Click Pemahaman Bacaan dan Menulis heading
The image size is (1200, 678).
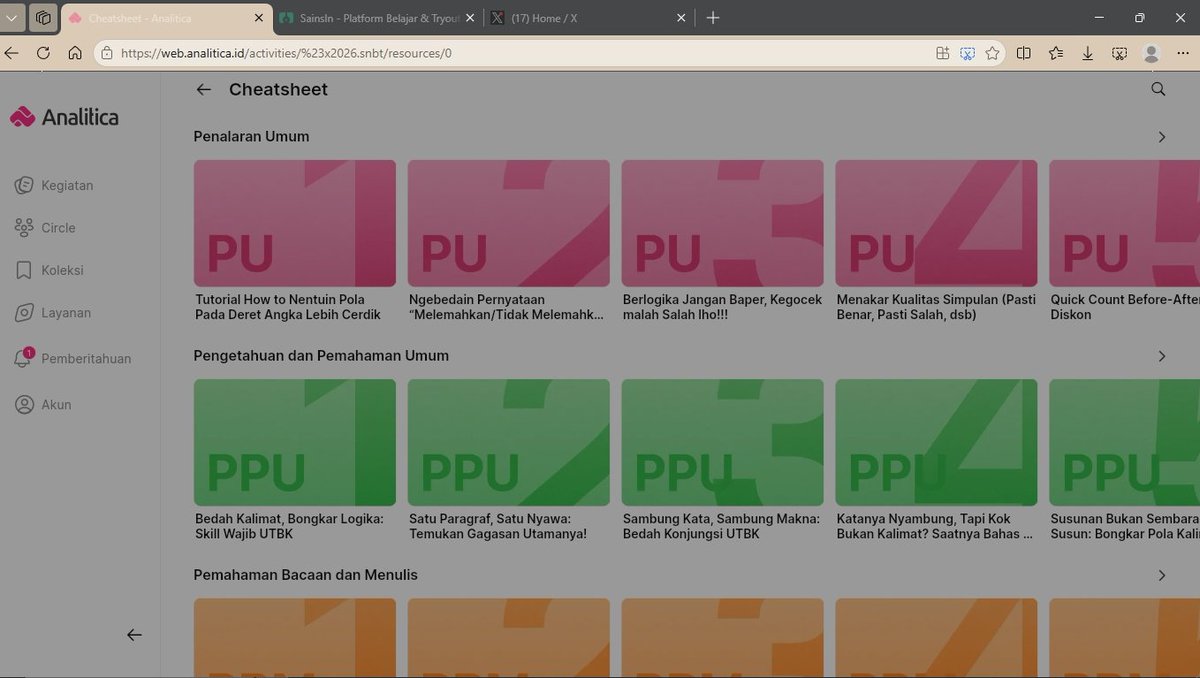point(306,575)
